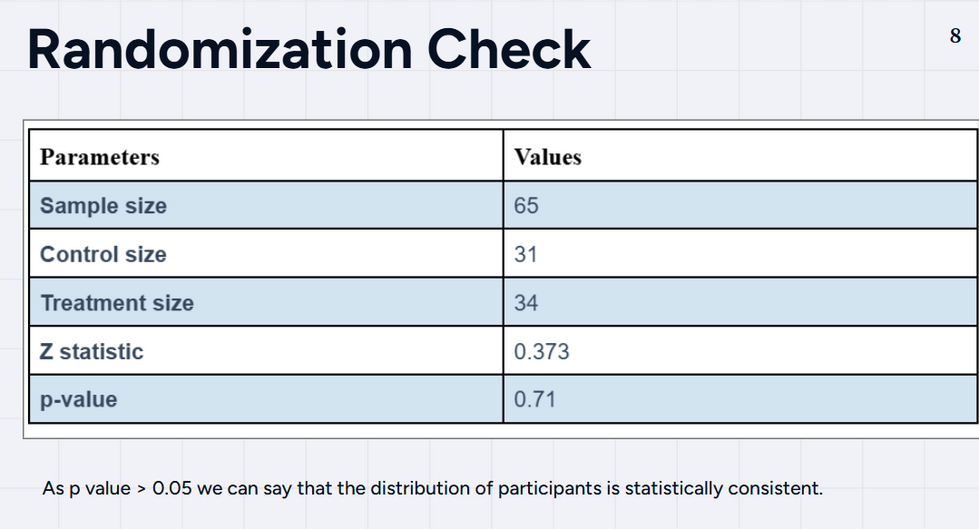Select the Values header cell
The image size is (979, 529).
740,156
